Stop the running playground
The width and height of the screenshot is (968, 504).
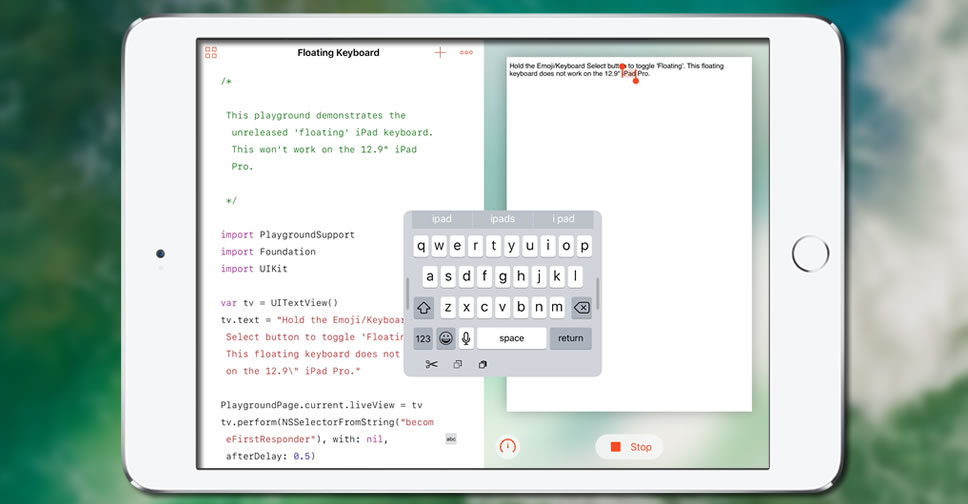630,447
